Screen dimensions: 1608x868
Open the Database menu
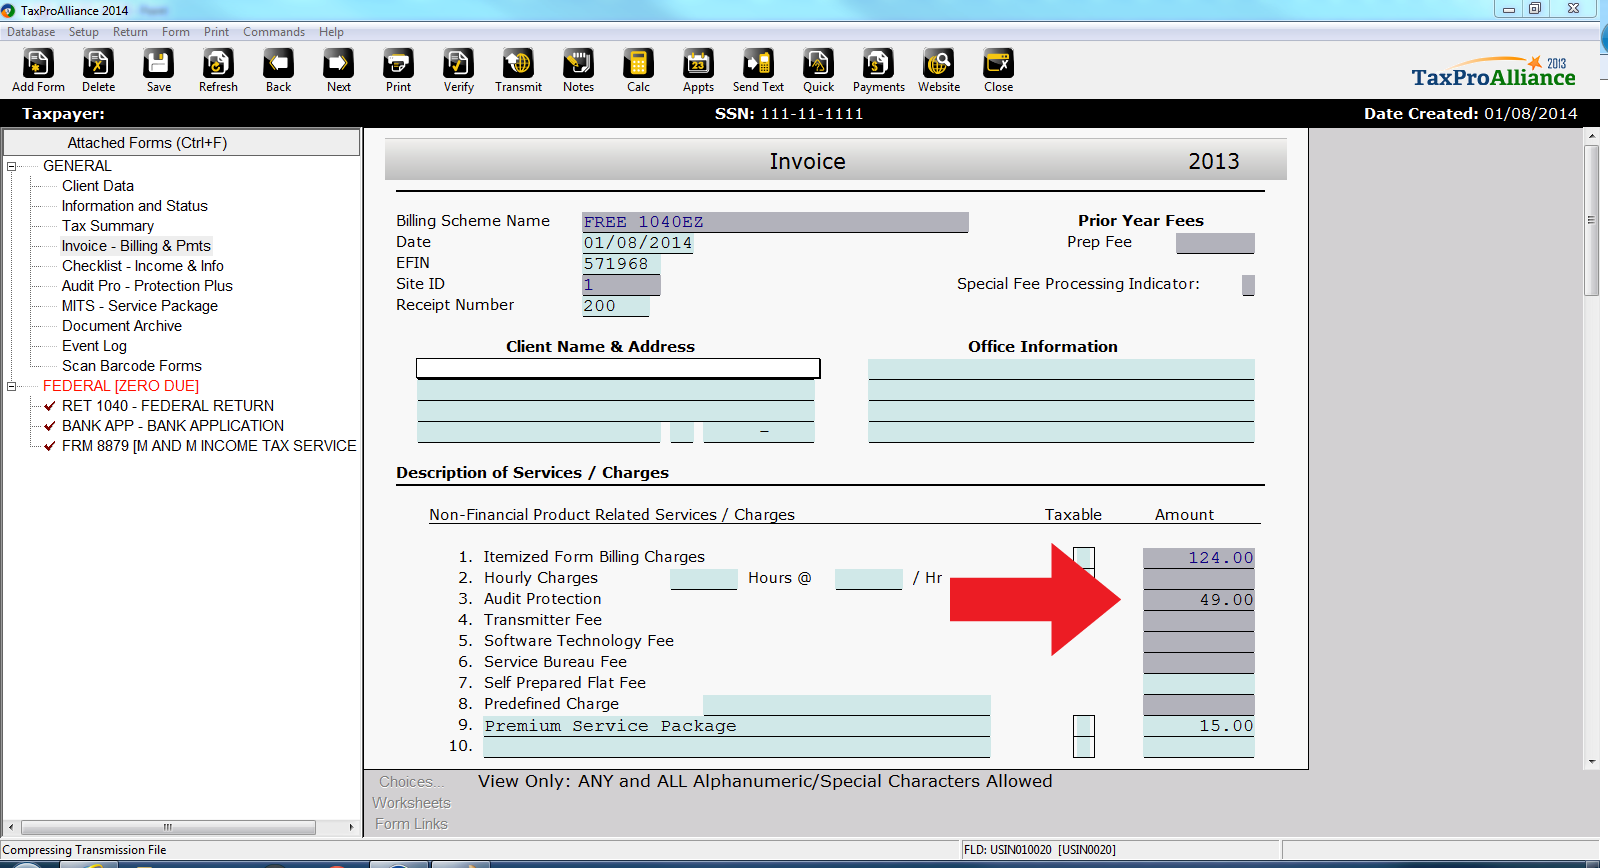pos(31,32)
